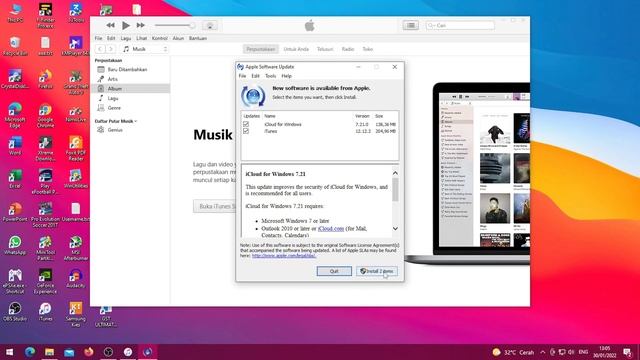The image size is (640, 360).
Task: Select the Firefox desktop icon
Action: point(45,79)
